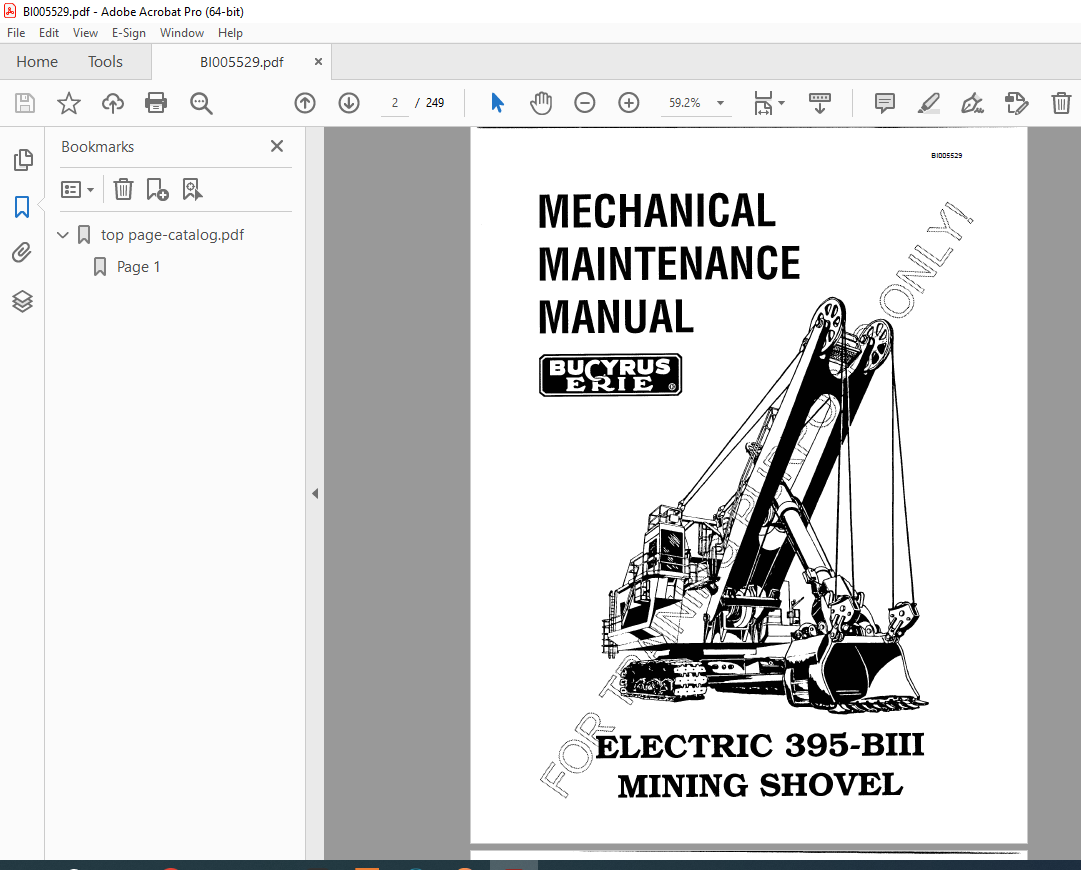
Task: Expand fit page dropdown arrow
Action: point(781,103)
